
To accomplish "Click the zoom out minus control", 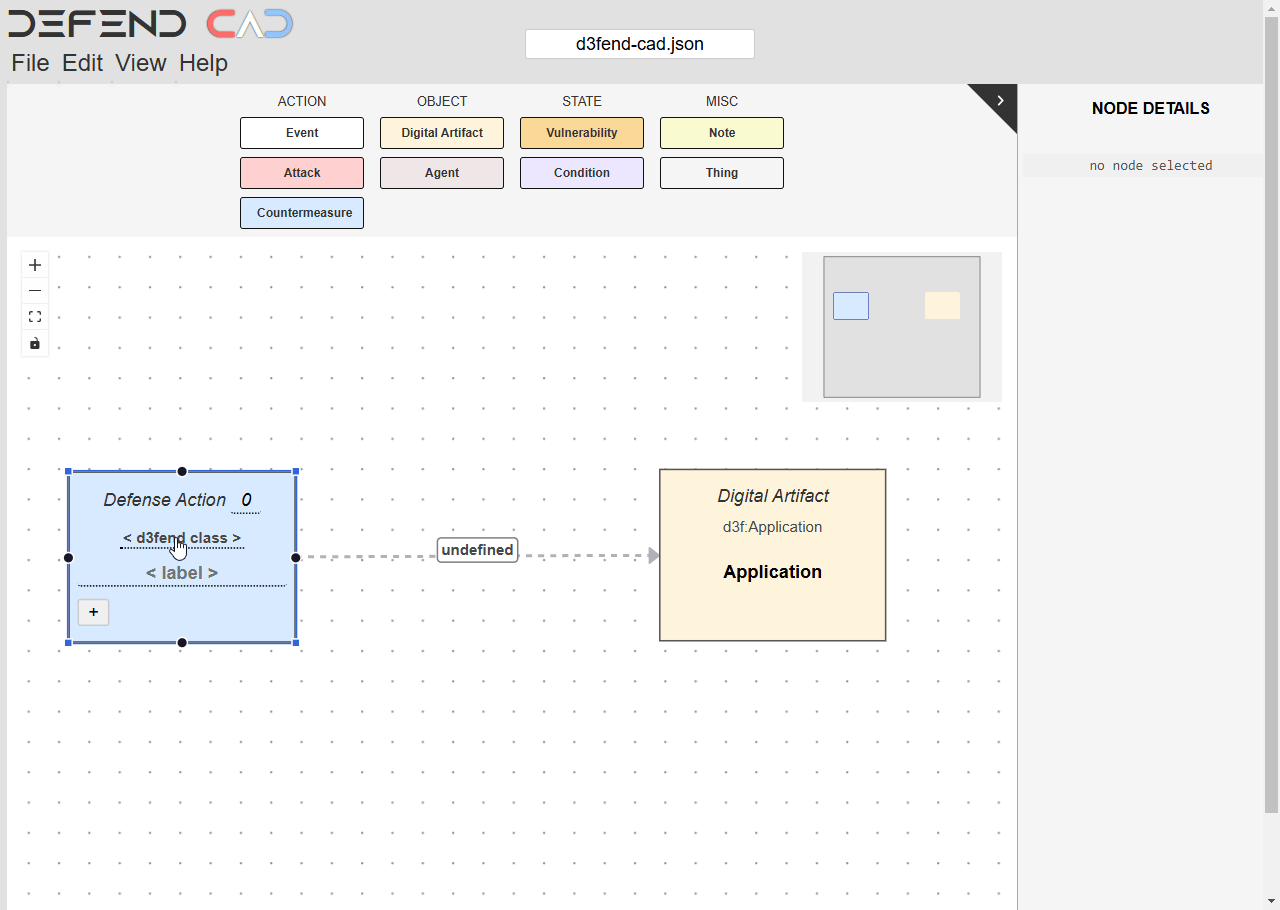I will click(35, 291).
